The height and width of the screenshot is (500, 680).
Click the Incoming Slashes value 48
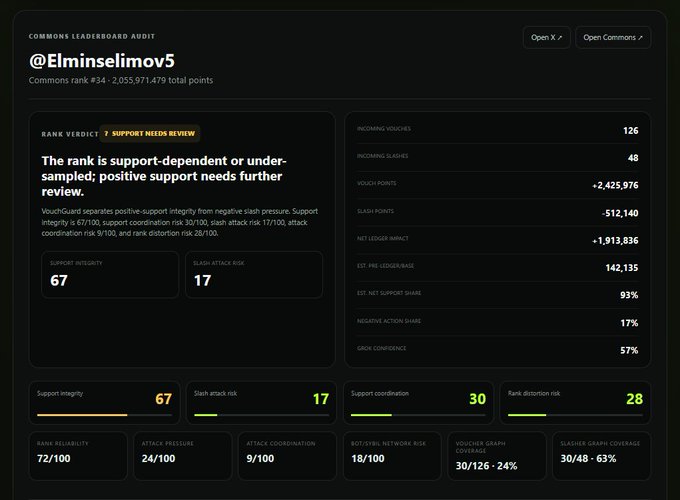point(633,158)
